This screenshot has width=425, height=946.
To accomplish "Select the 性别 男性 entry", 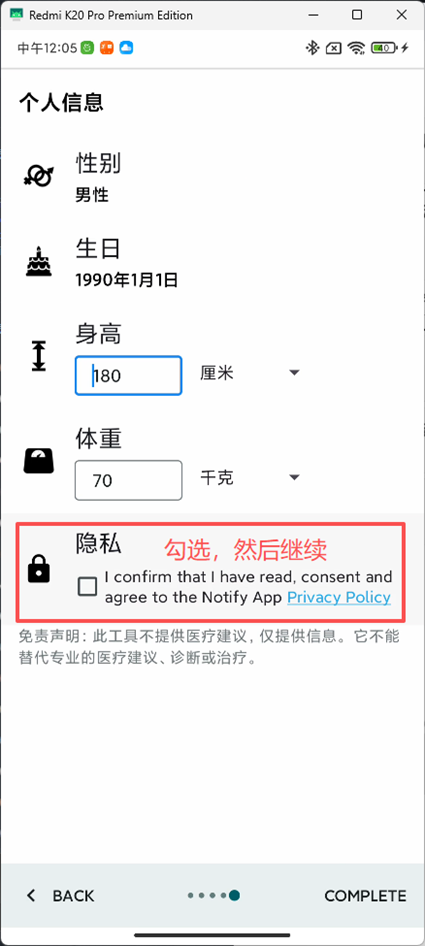I will pyautogui.click(x=212, y=177).
